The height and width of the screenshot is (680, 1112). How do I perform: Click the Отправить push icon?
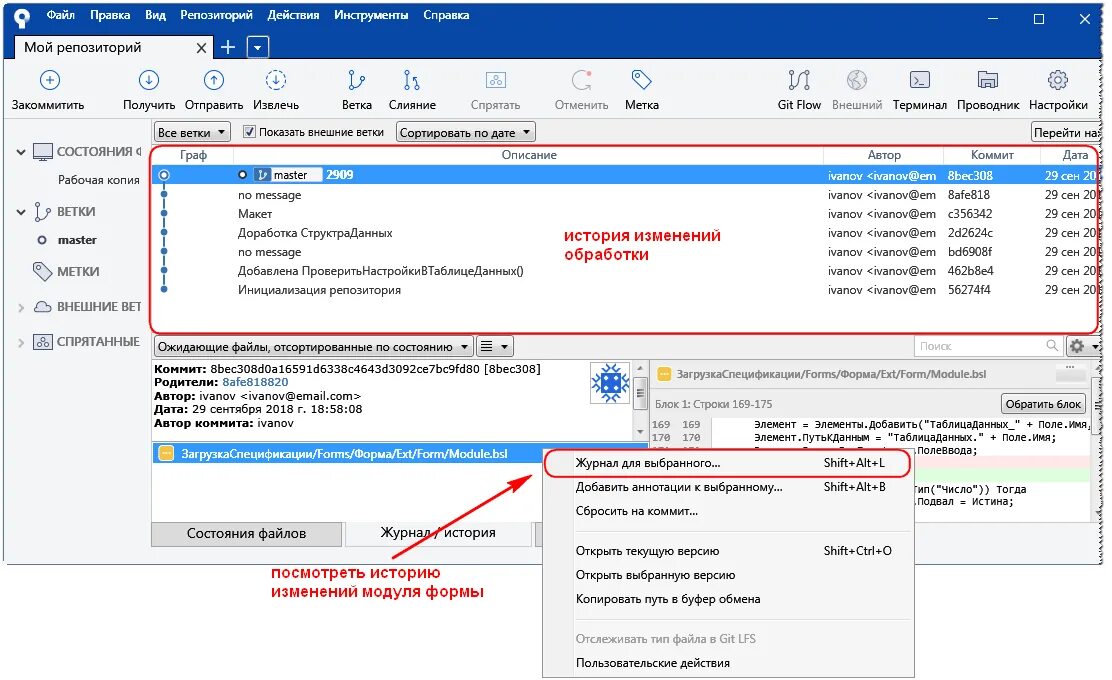(213, 80)
